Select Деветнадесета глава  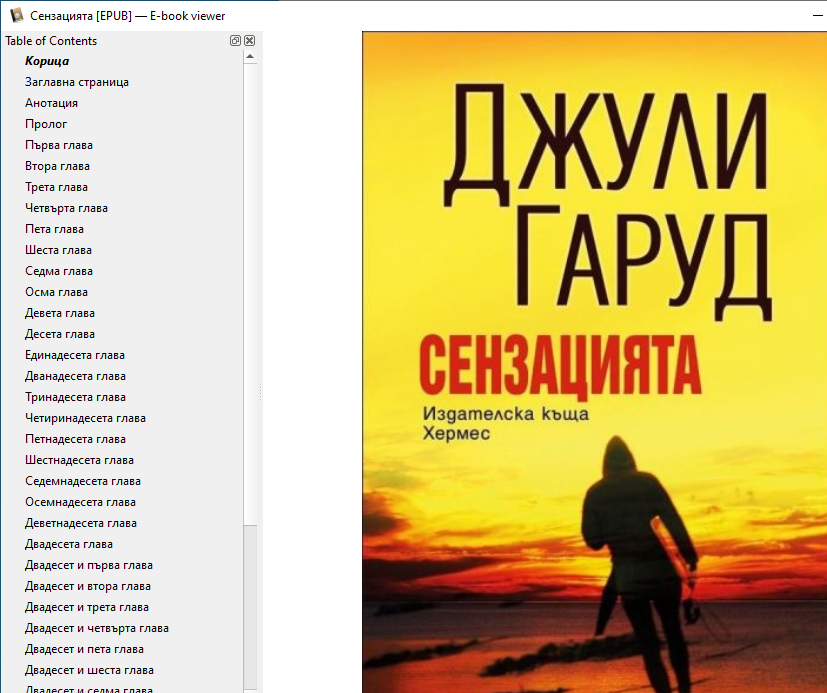(81, 523)
